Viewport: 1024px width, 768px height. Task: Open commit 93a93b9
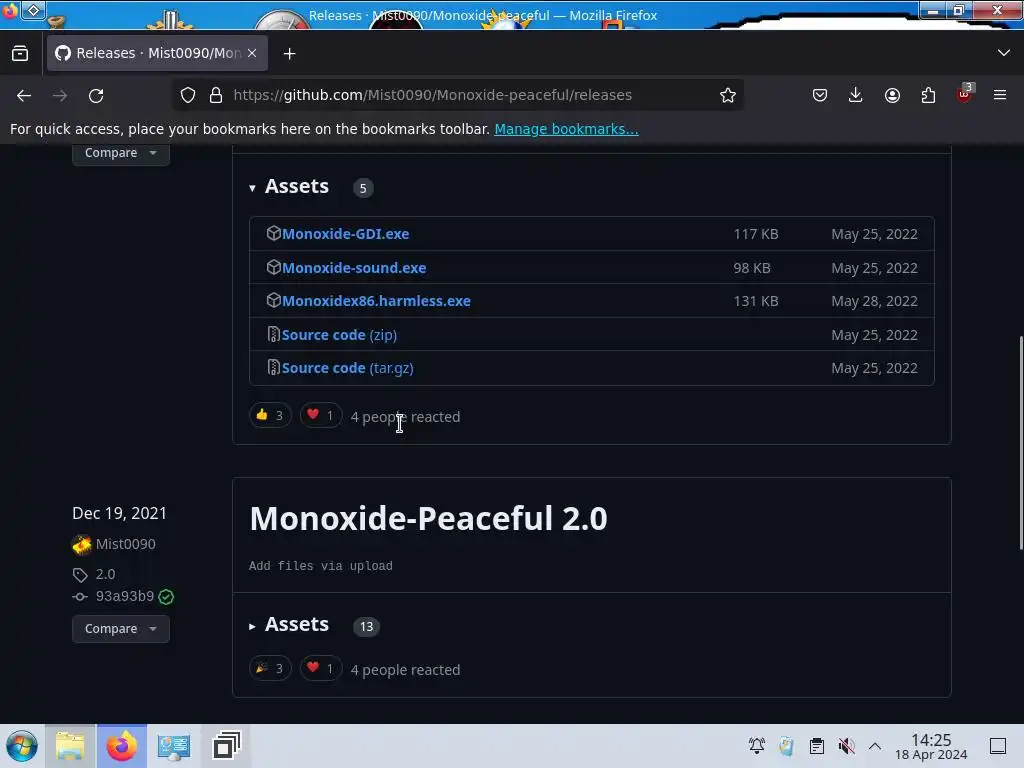125,596
